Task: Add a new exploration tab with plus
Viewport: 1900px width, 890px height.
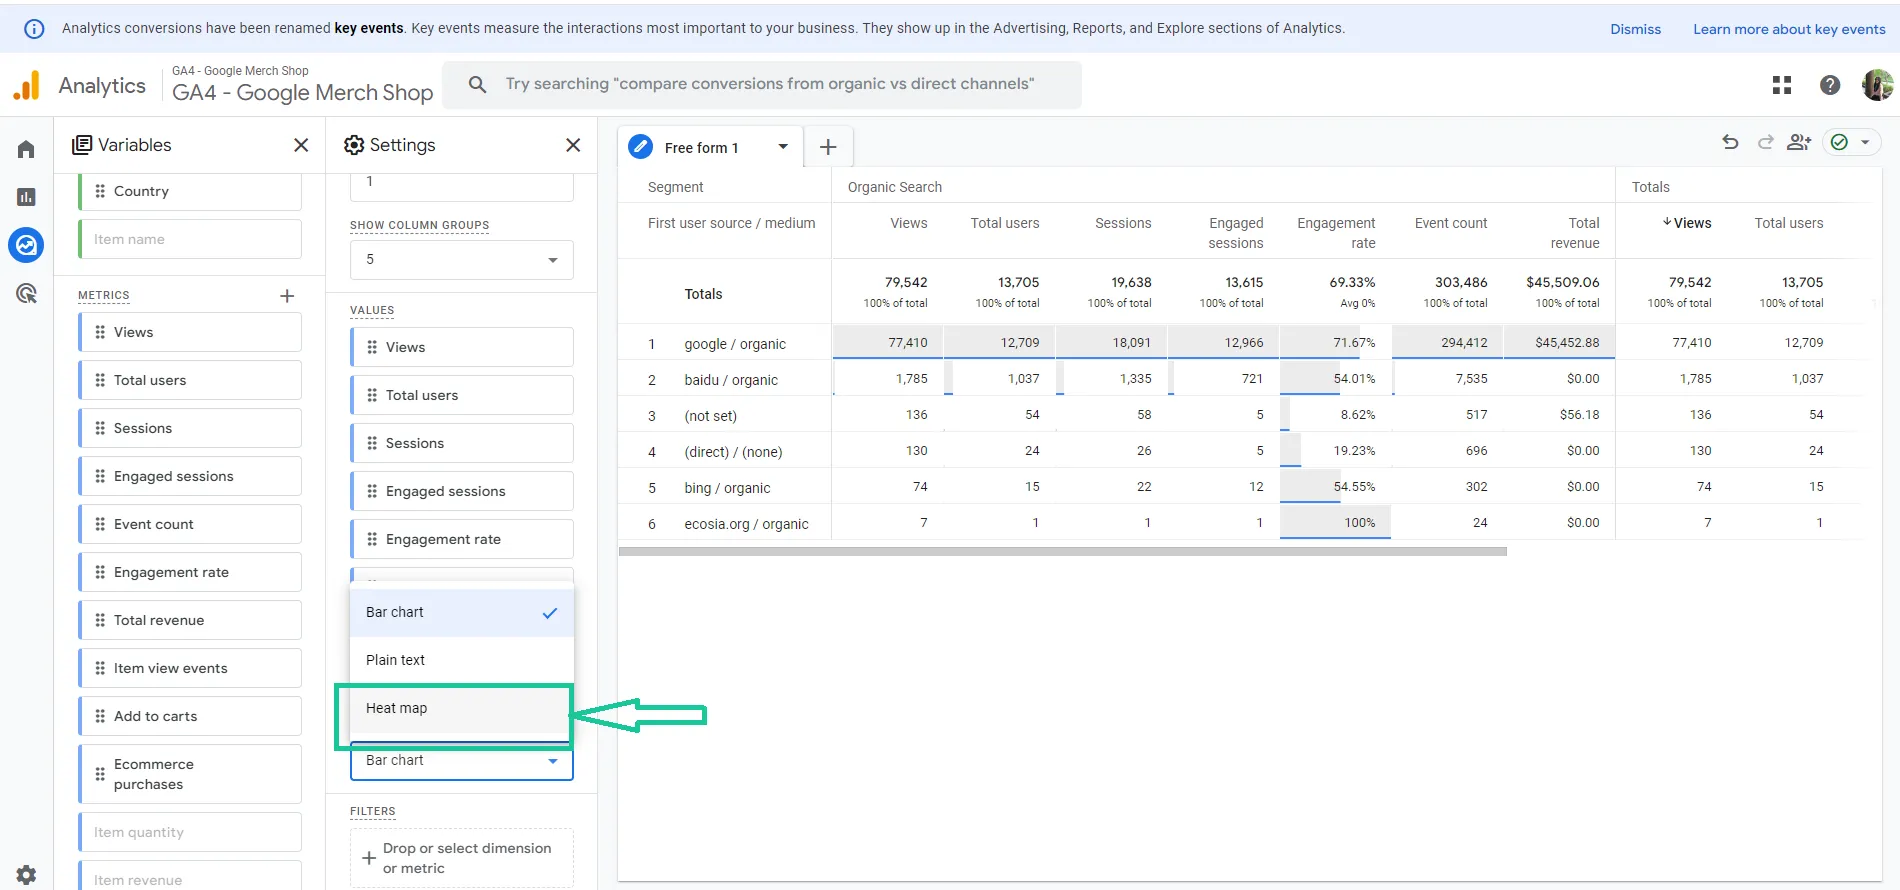Action: coord(828,147)
